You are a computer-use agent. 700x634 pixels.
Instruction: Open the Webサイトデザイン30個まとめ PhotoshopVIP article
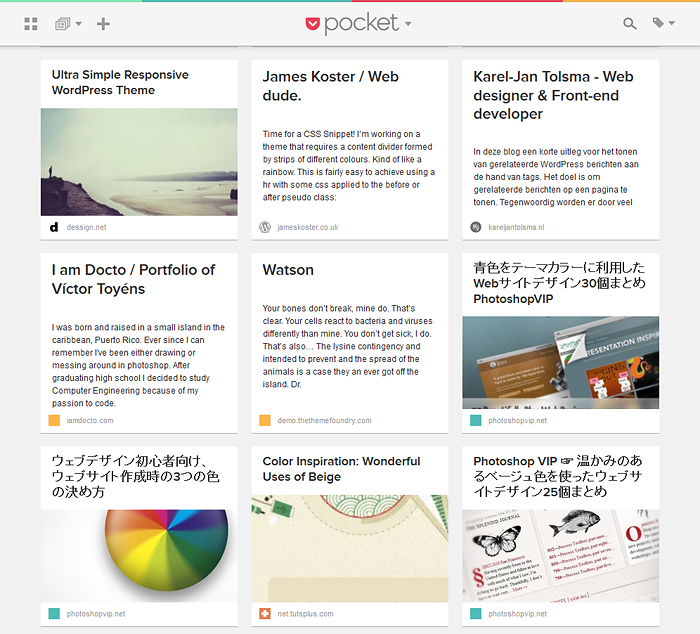559,283
